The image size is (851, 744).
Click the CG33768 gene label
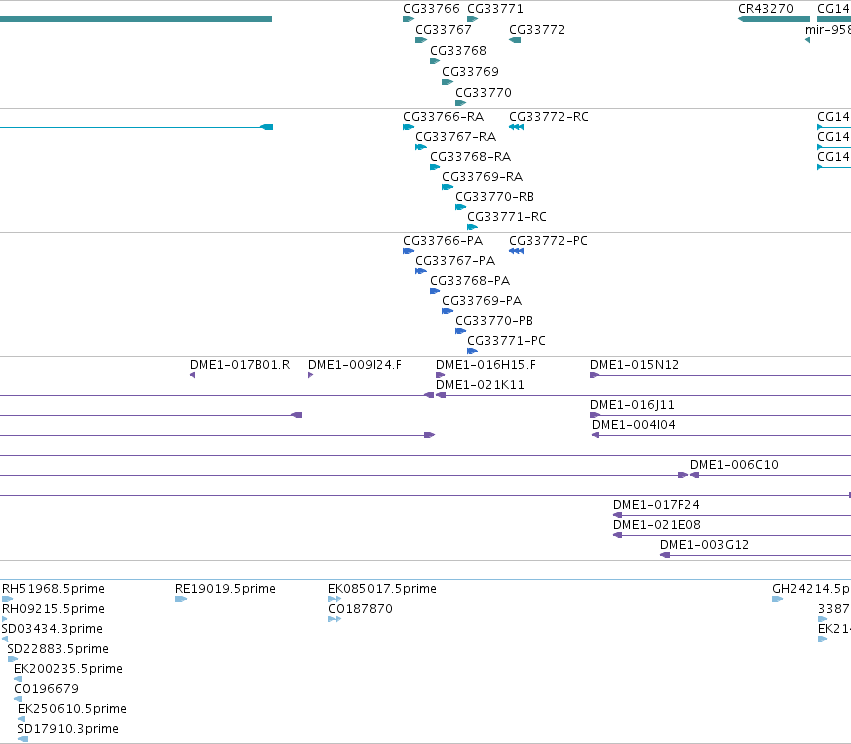point(459,50)
